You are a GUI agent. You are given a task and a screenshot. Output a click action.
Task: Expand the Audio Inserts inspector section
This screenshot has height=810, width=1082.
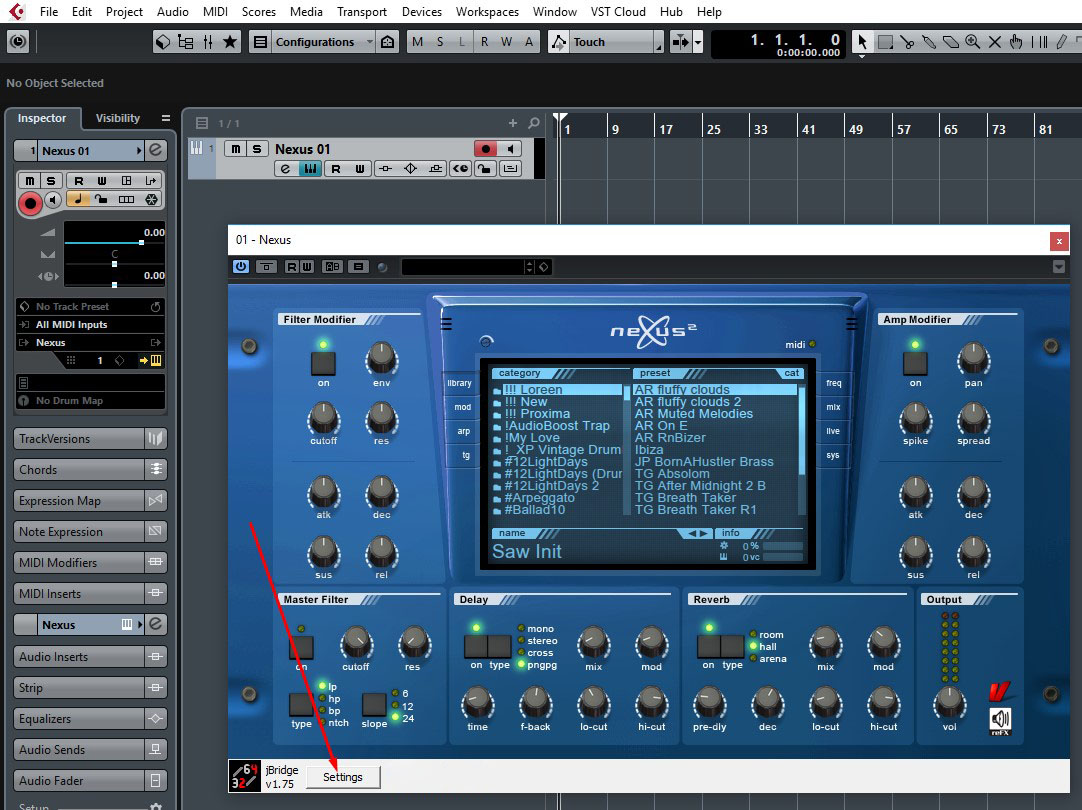point(79,656)
